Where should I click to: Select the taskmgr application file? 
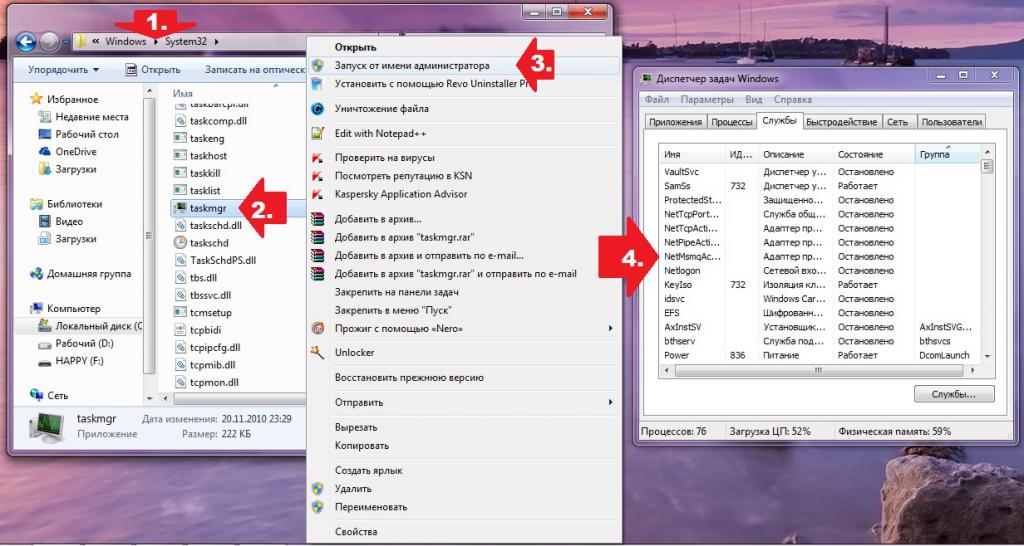pos(206,208)
